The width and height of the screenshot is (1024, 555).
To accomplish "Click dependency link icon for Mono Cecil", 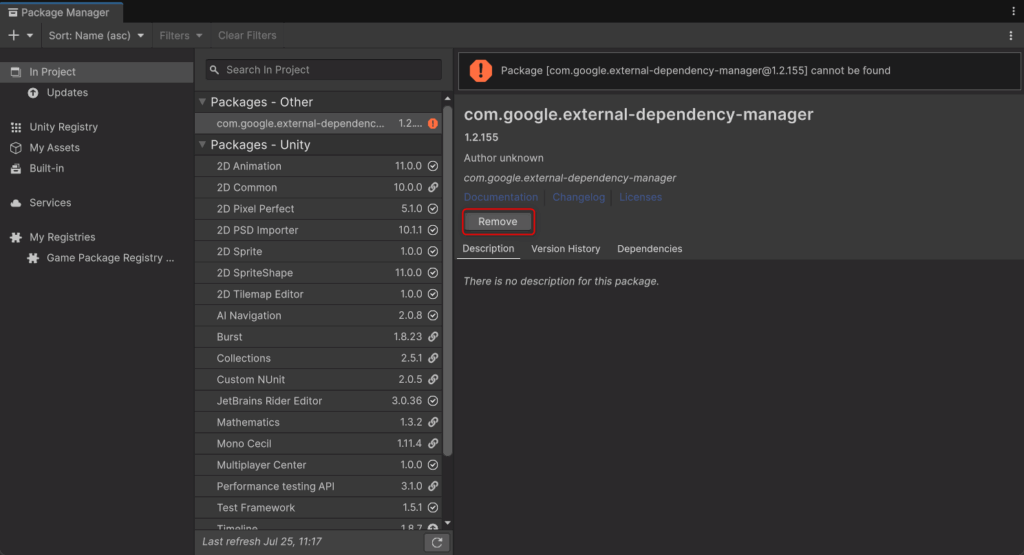I will pos(433,443).
